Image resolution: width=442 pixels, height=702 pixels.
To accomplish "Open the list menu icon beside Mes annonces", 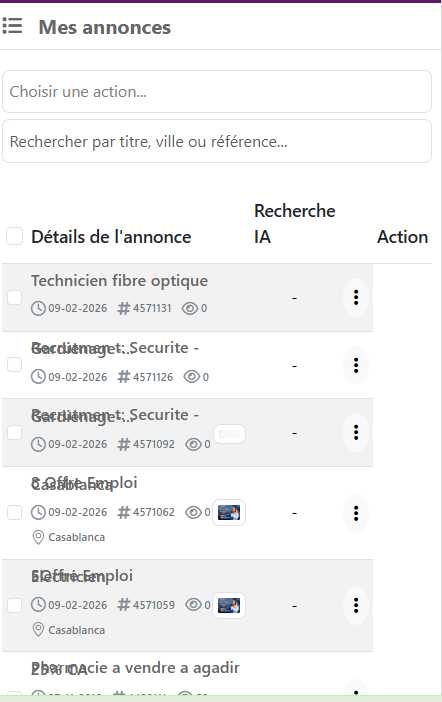I will 12,26.
